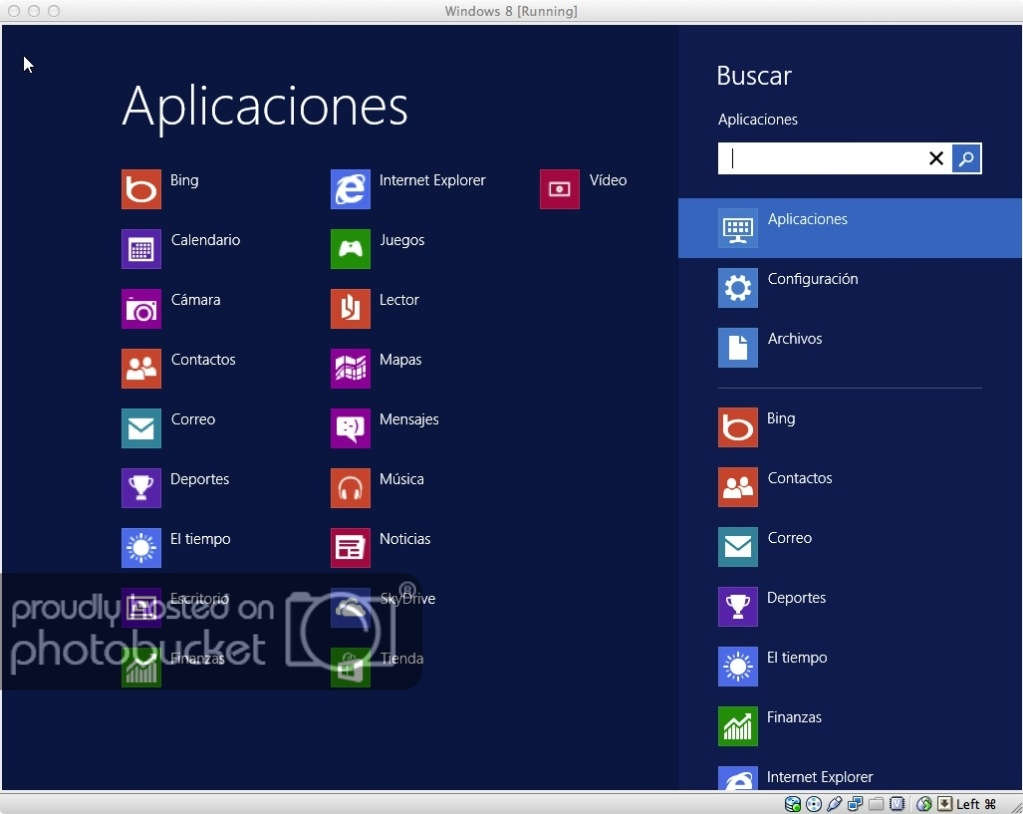The height and width of the screenshot is (814, 1023).
Task: Toggle VirtualBox mouse integration status icon
Action: point(923,804)
